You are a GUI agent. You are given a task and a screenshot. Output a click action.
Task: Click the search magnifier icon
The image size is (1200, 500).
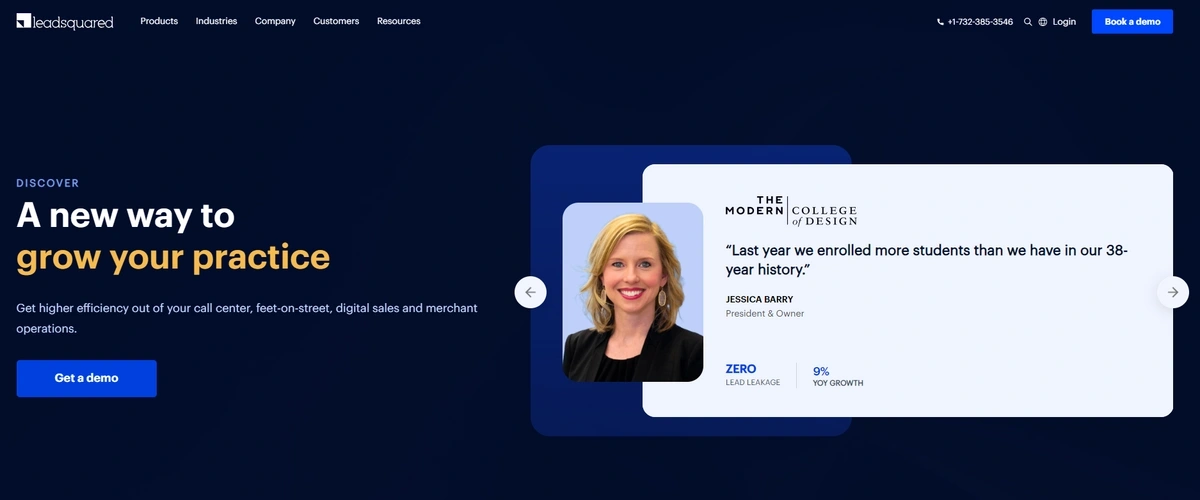point(1028,21)
